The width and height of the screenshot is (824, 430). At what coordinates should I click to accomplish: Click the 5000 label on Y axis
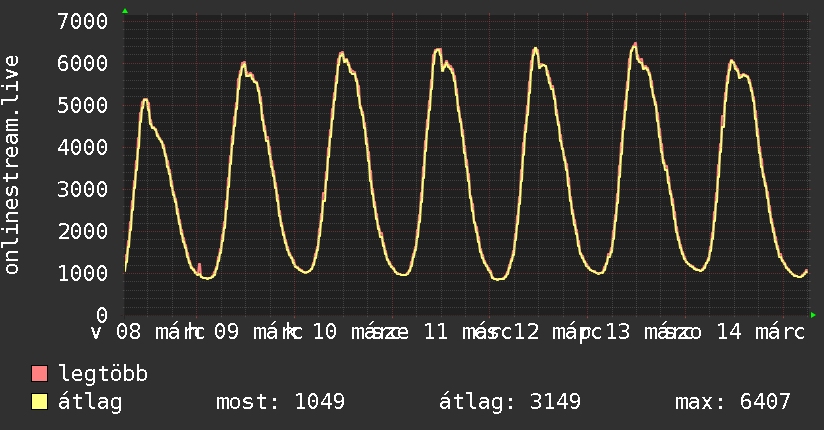[83, 105]
